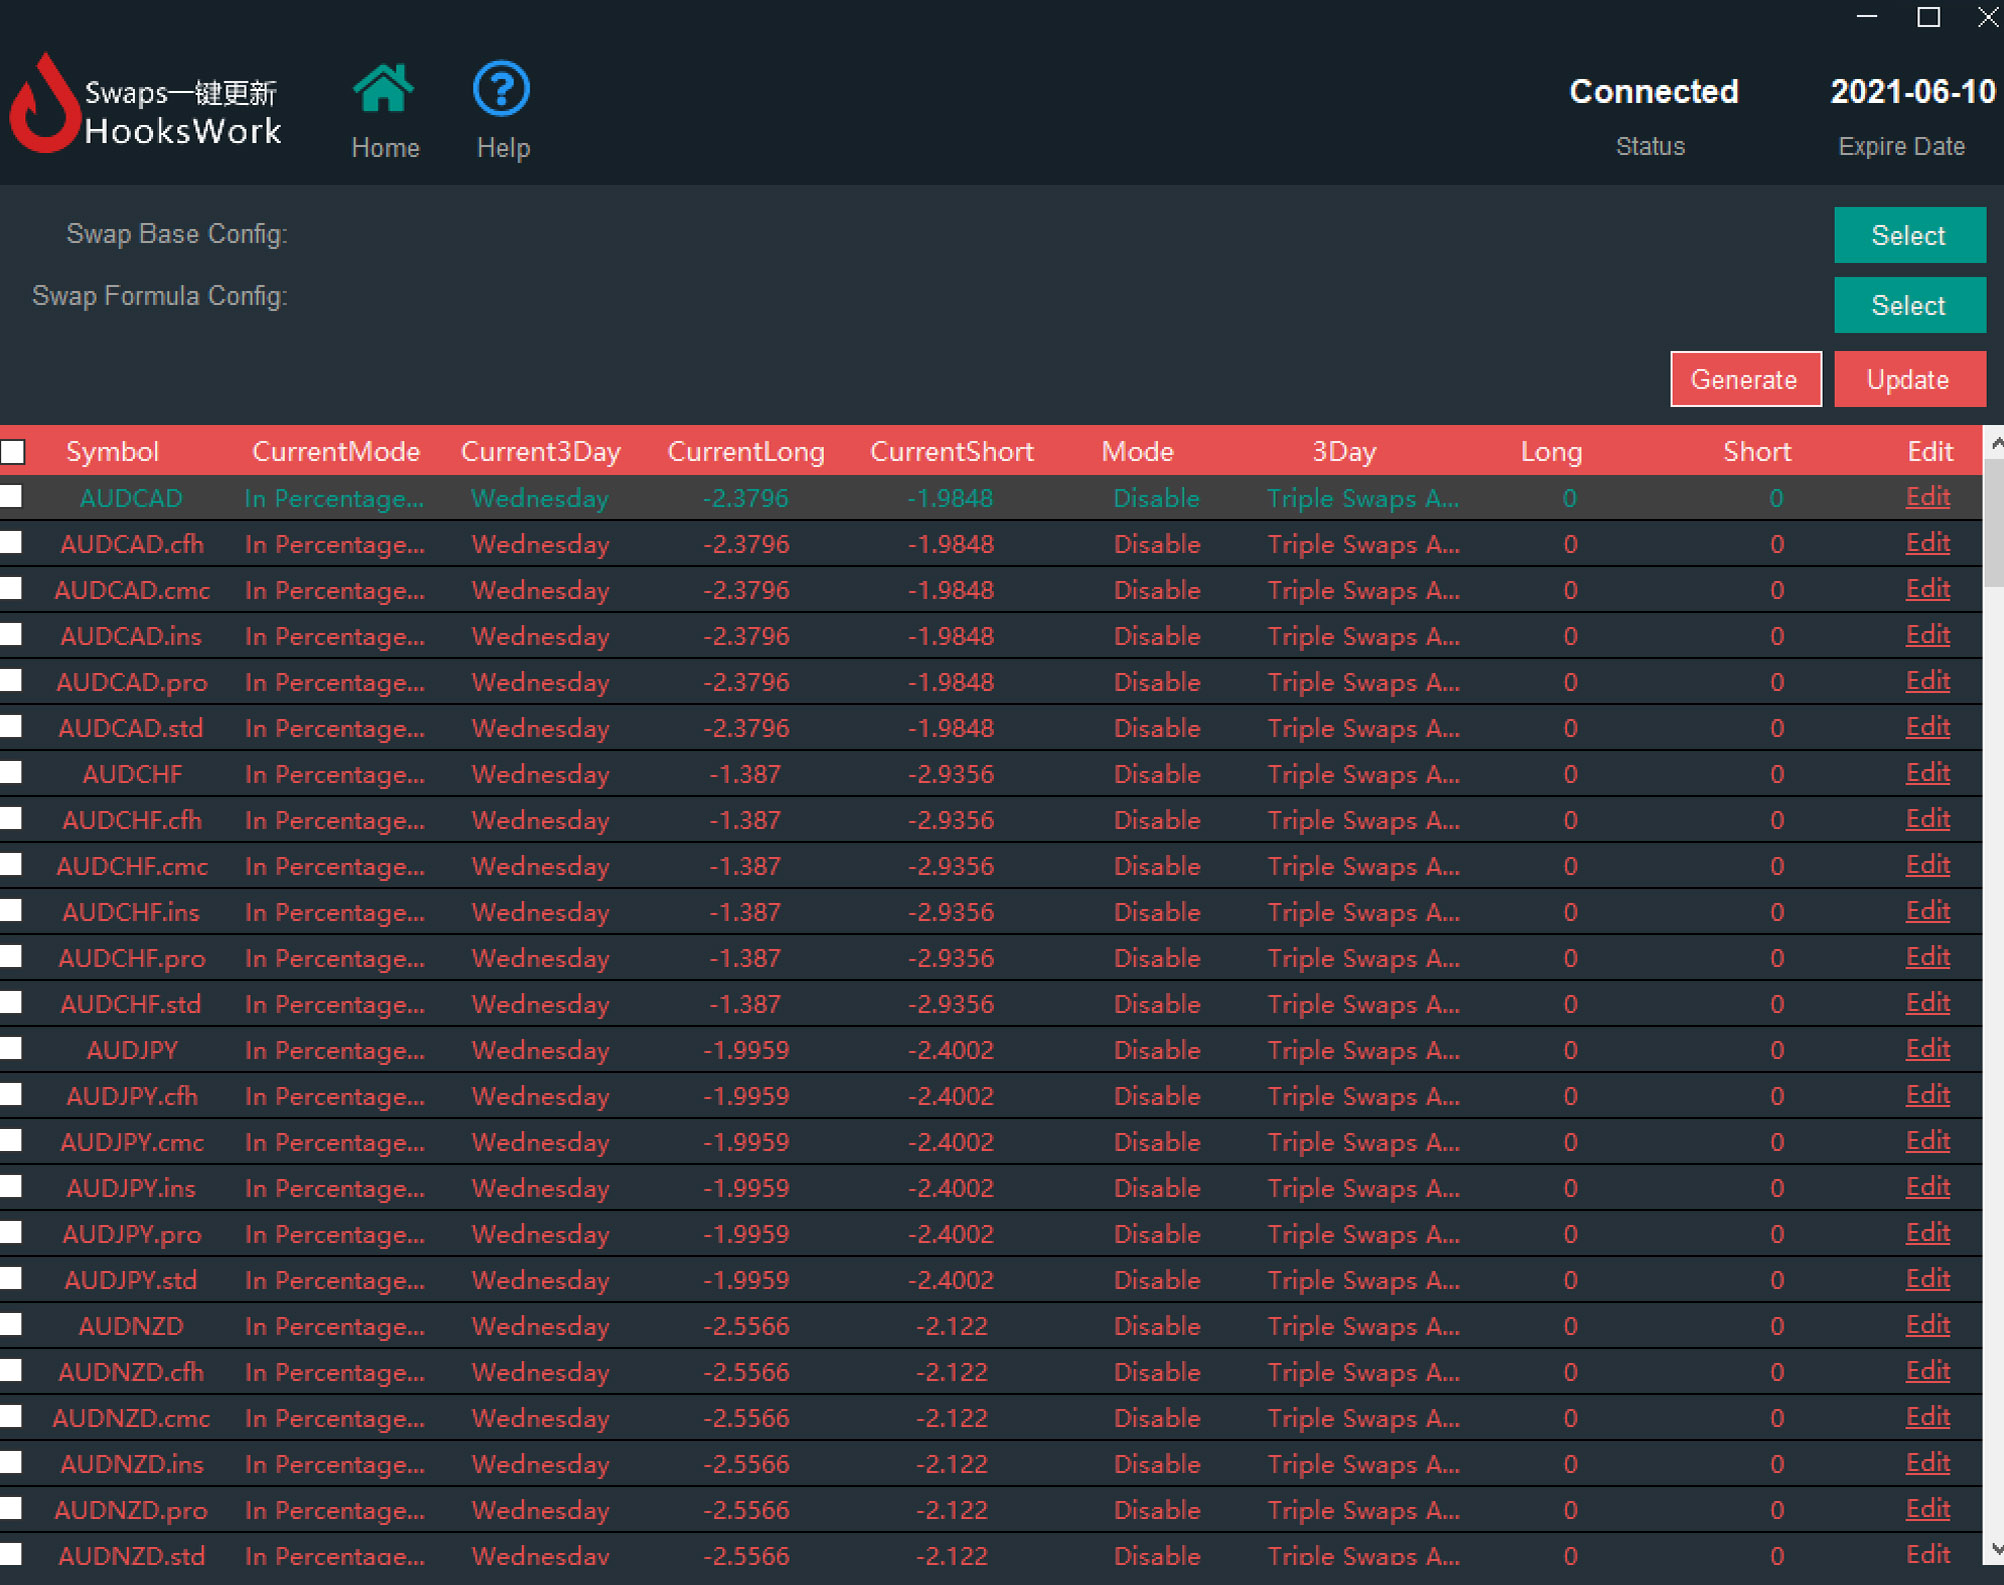This screenshot has height=1585, width=2004.
Task: Check the AUDCAD row checkbox
Action: (11, 497)
